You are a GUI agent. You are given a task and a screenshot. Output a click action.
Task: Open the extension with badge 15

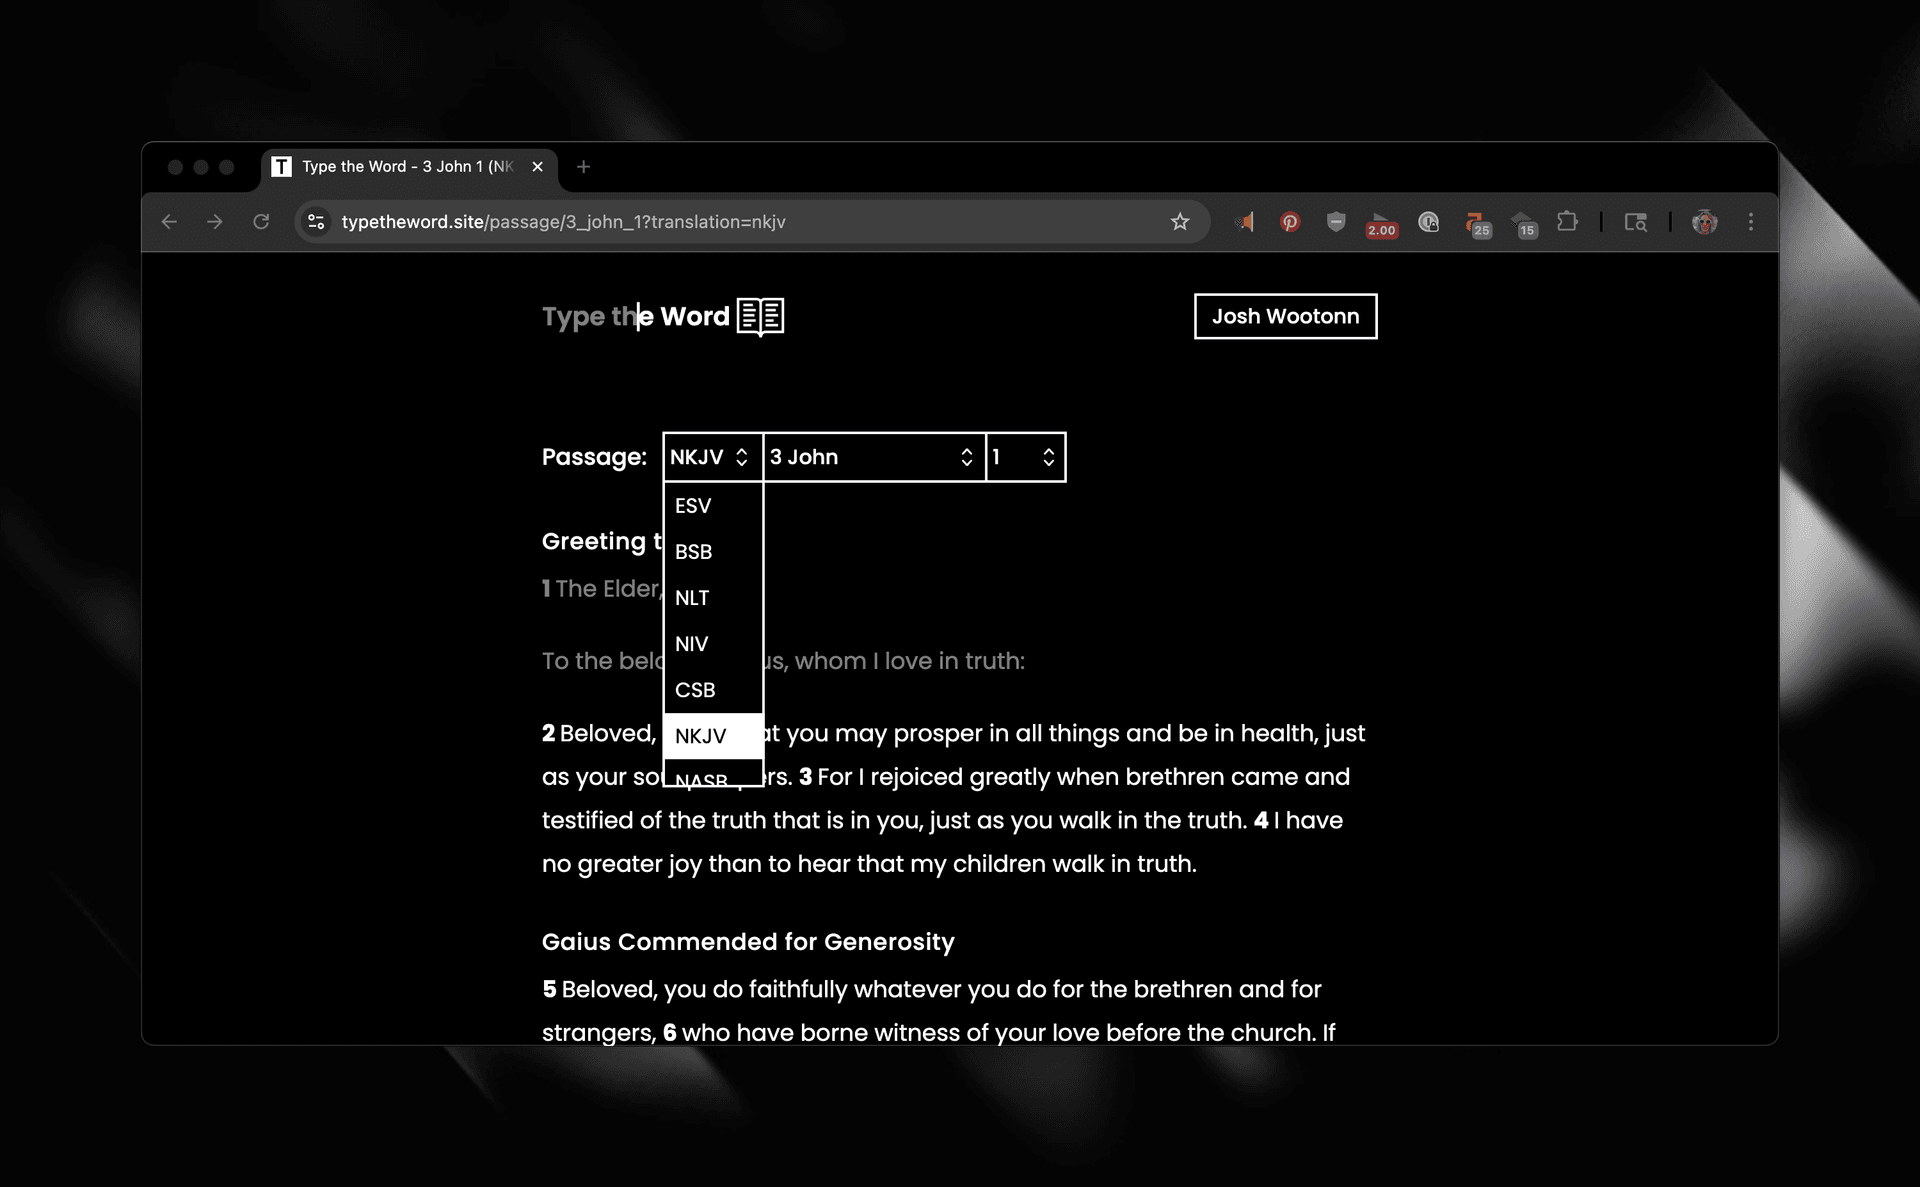coord(1523,224)
